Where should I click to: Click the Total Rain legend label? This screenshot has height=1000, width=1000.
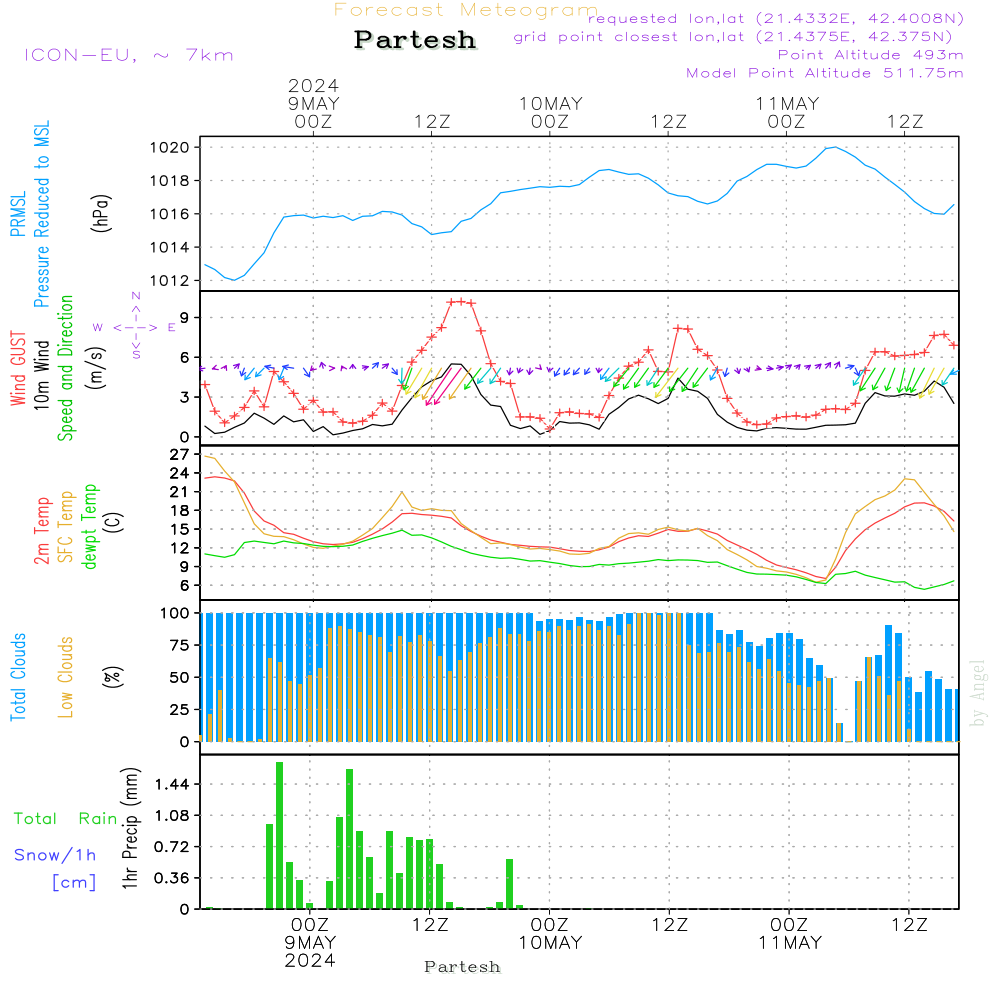point(66,818)
